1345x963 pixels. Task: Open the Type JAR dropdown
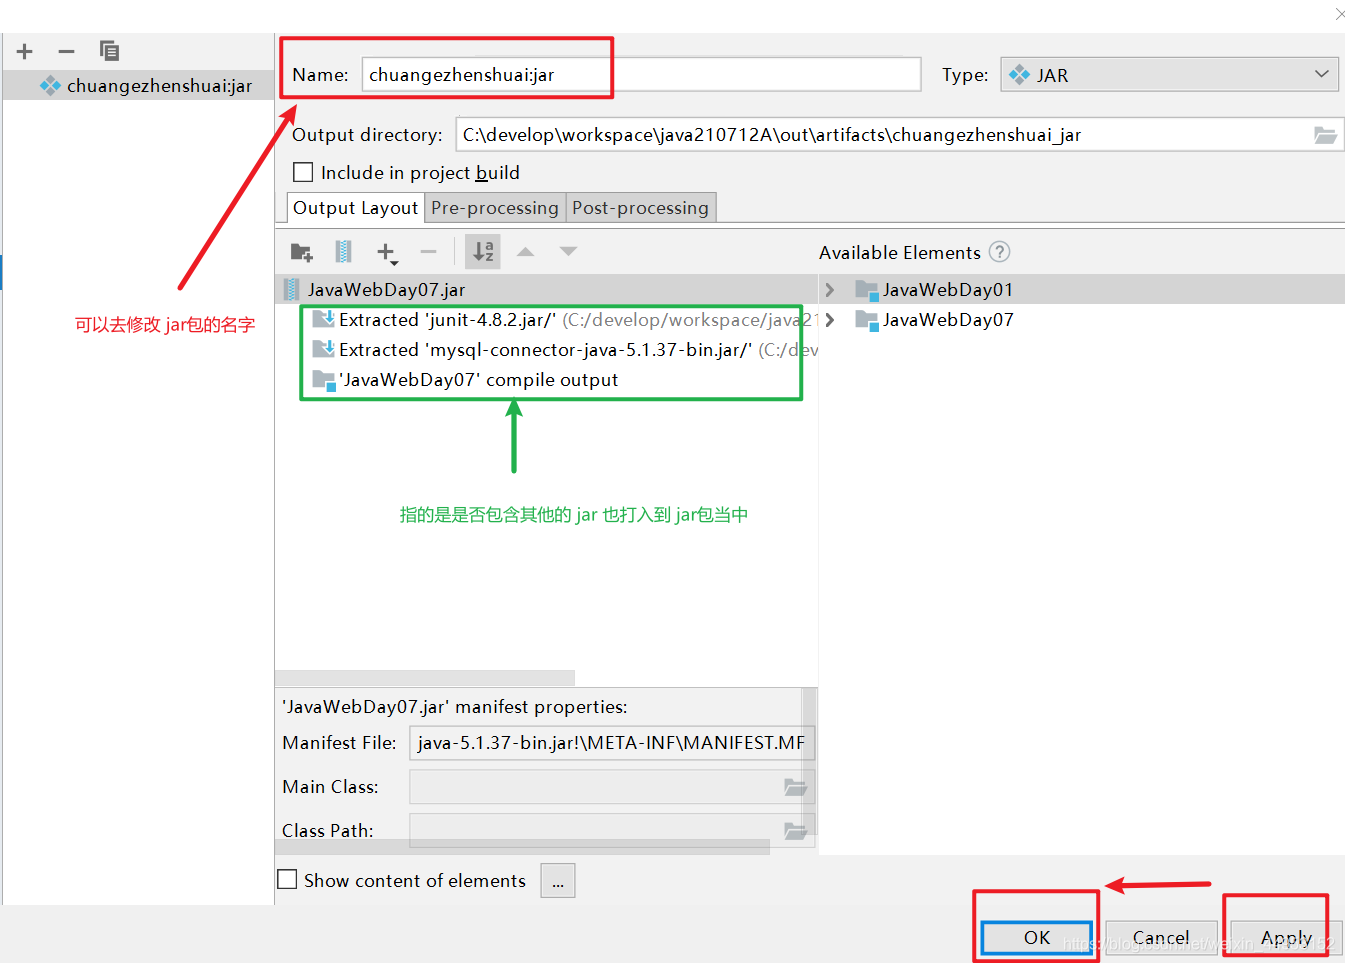point(1169,75)
